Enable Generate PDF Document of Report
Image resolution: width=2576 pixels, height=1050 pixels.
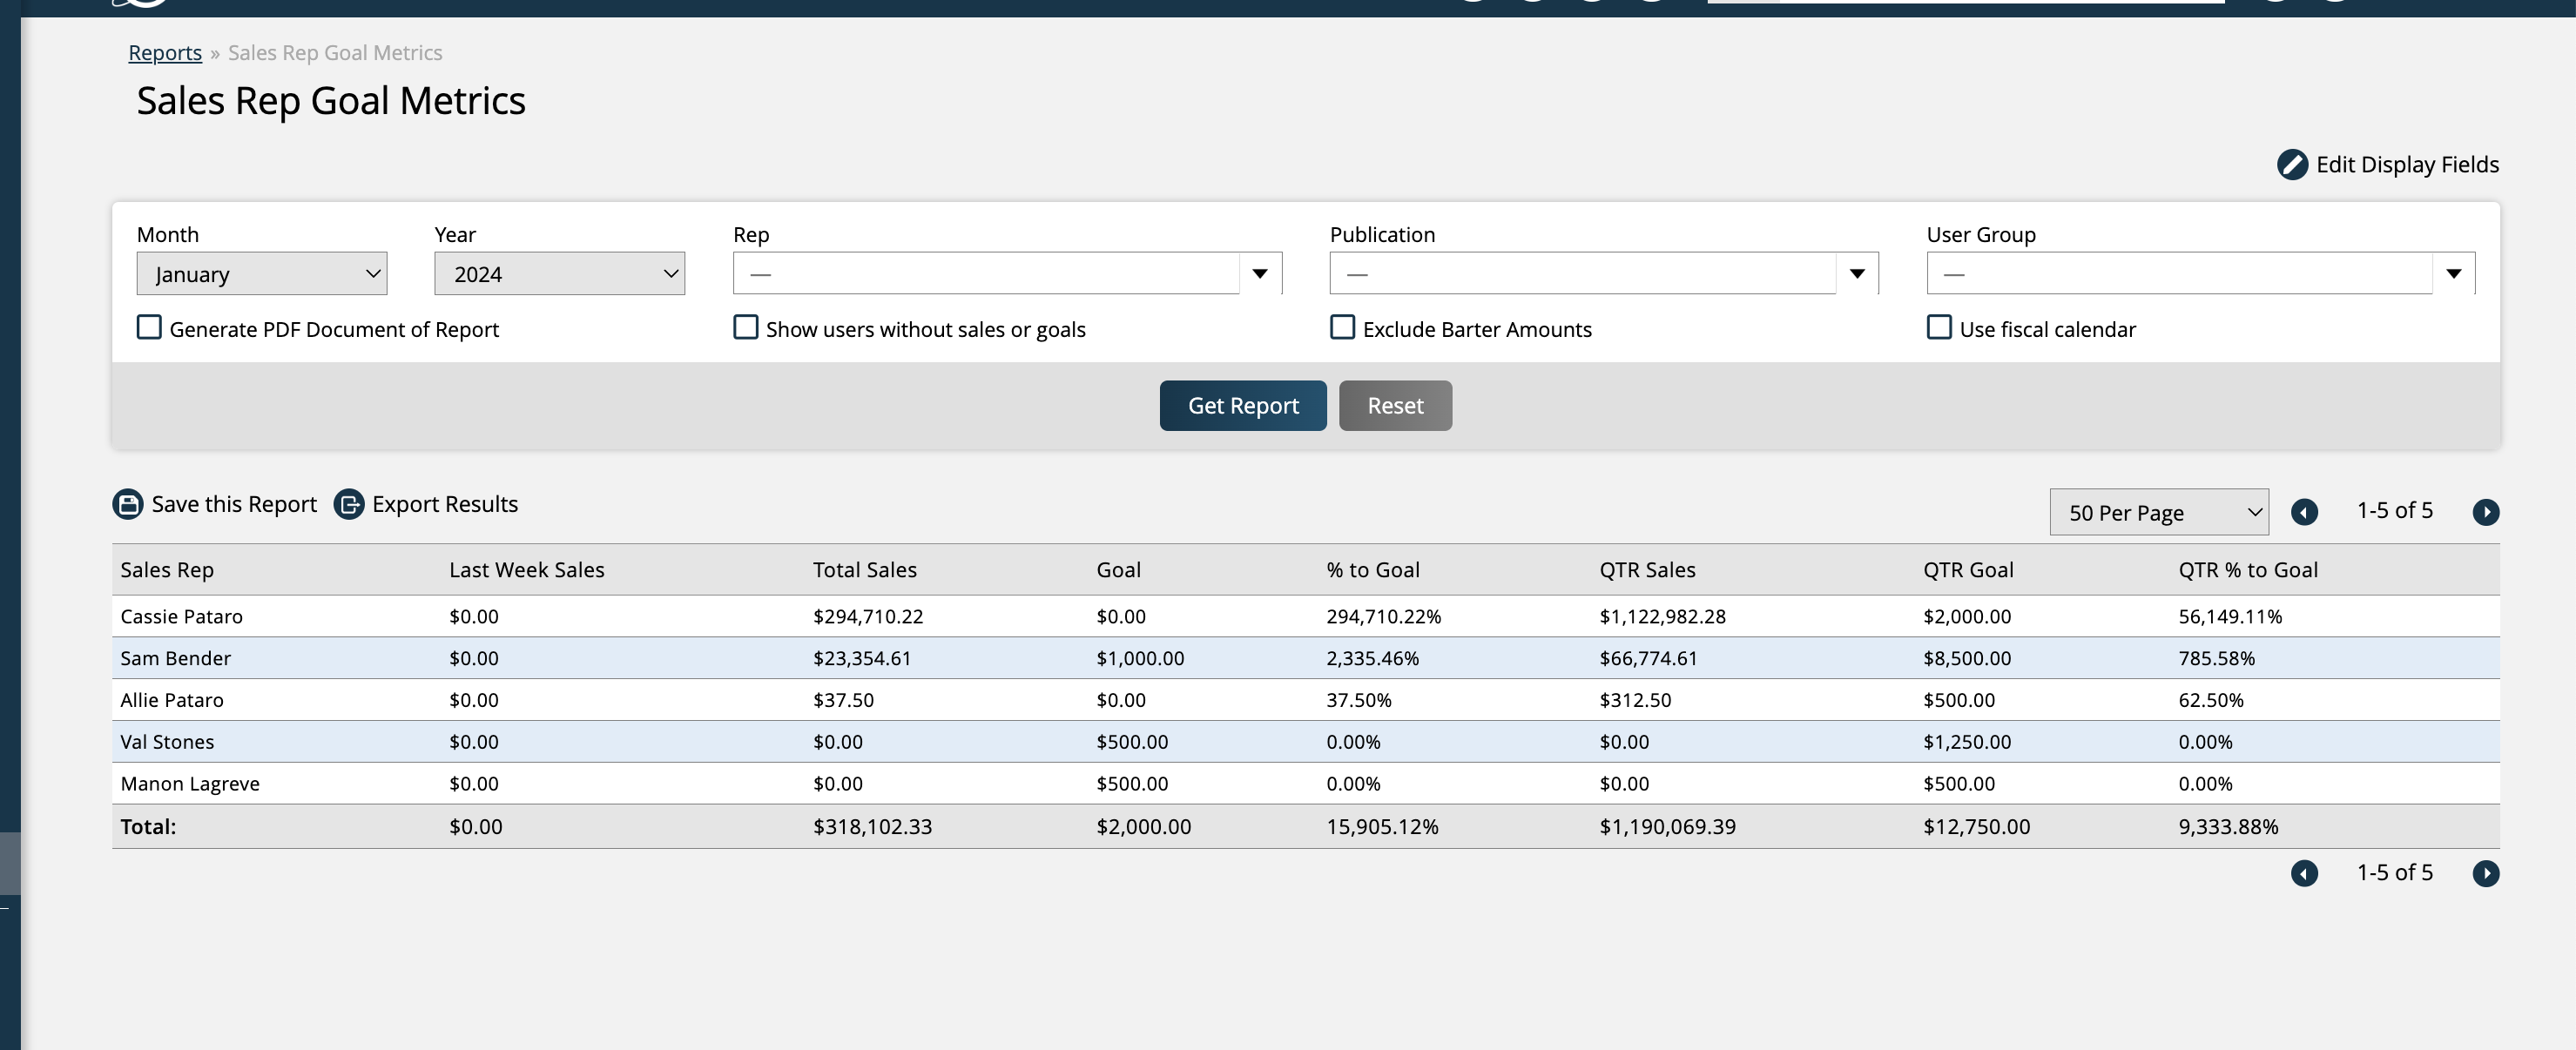point(149,328)
